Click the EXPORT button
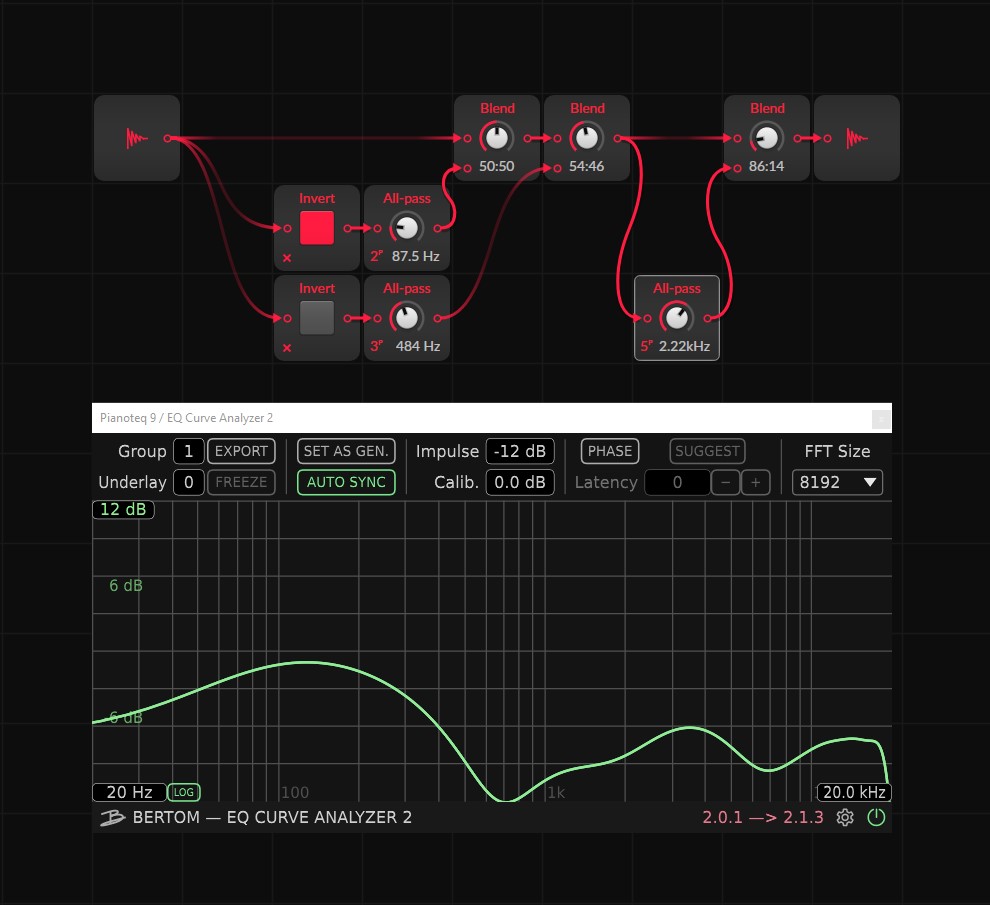The width and height of the screenshot is (990, 905). (x=241, y=451)
